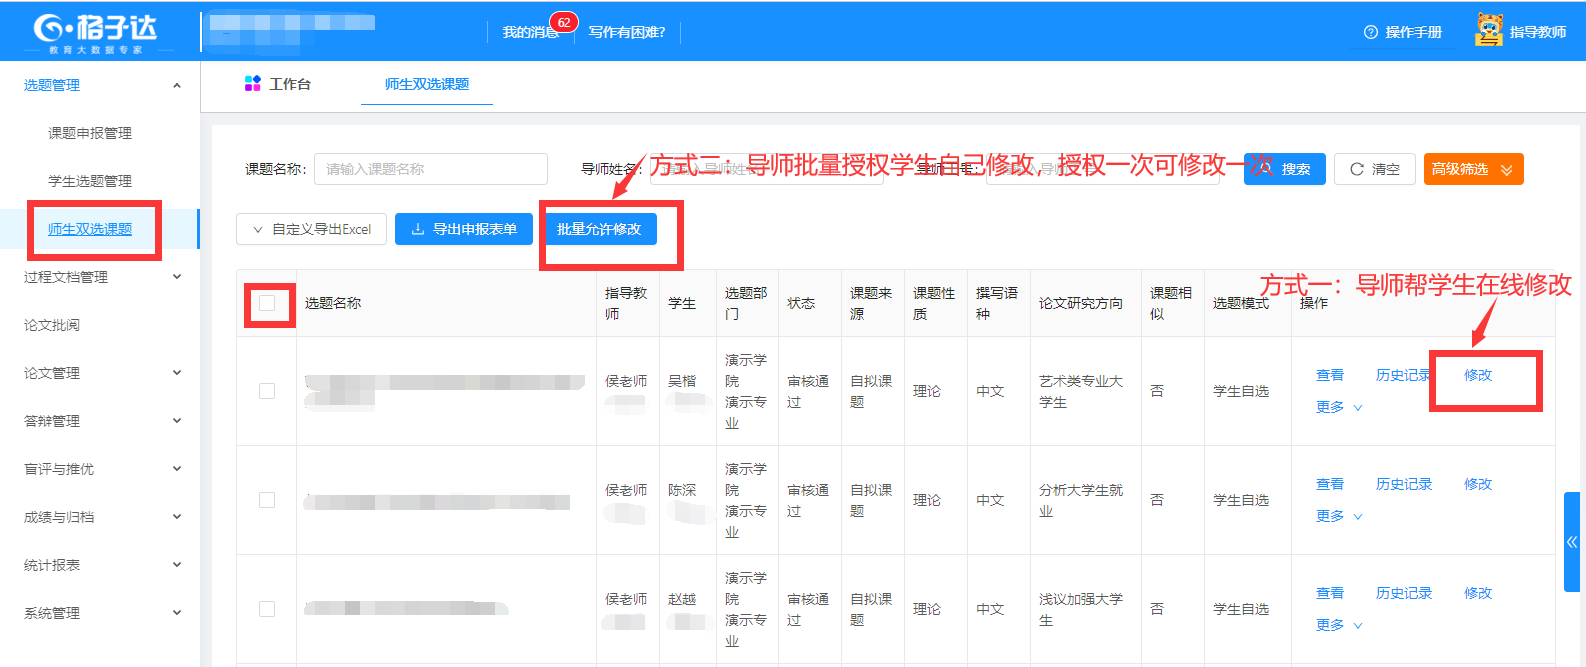
Task: Toggle the select-all header checkbox
Action: pos(267,303)
